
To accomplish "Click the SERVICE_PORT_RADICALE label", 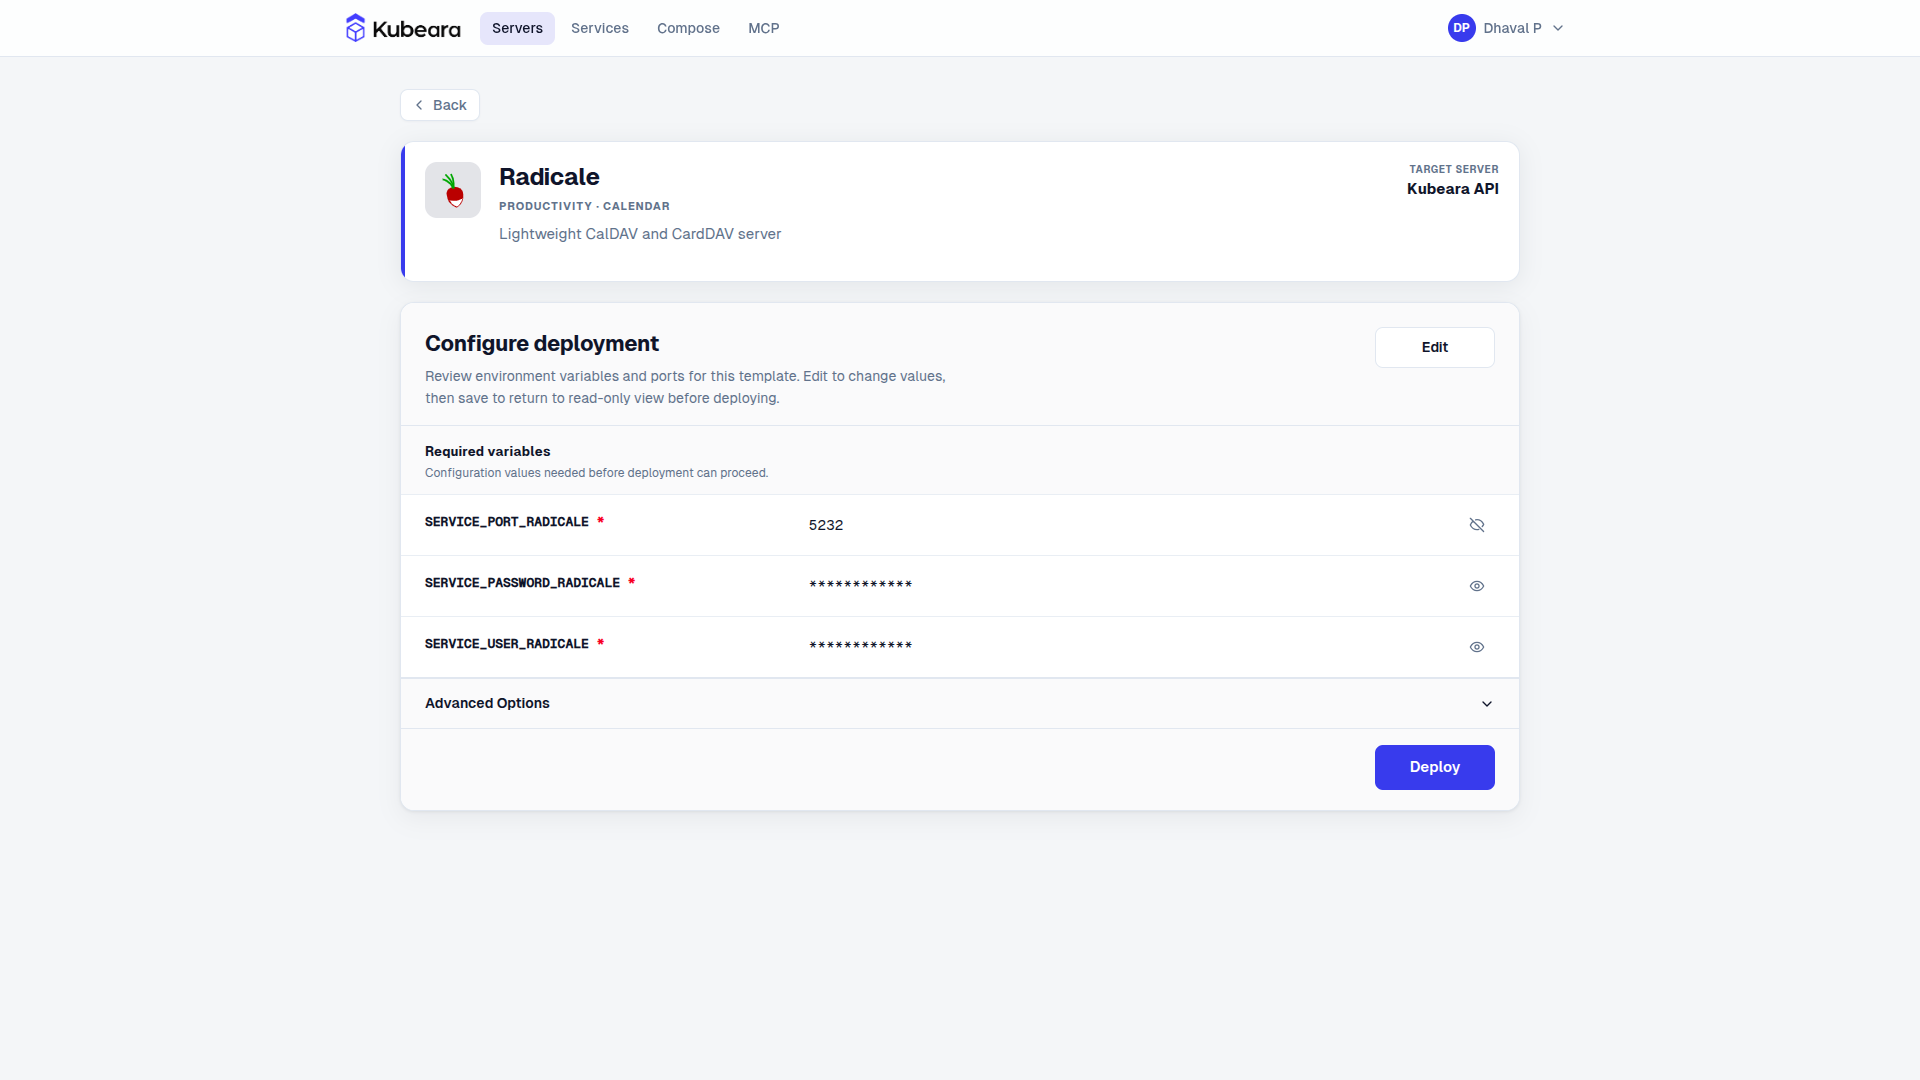I will [x=507, y=522].
